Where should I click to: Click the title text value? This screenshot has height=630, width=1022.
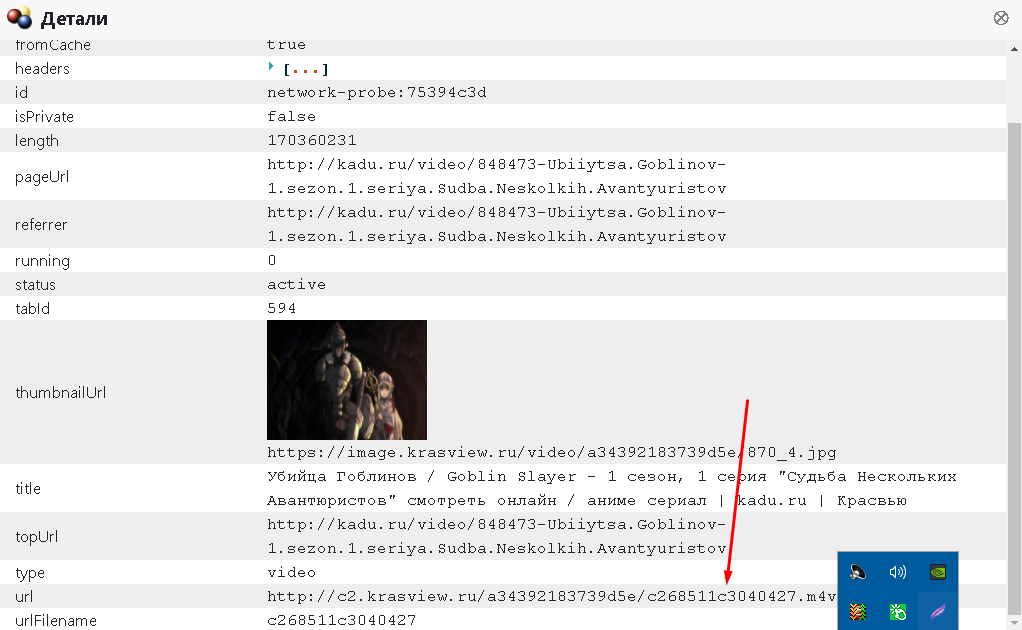click(x=610, y=488)
